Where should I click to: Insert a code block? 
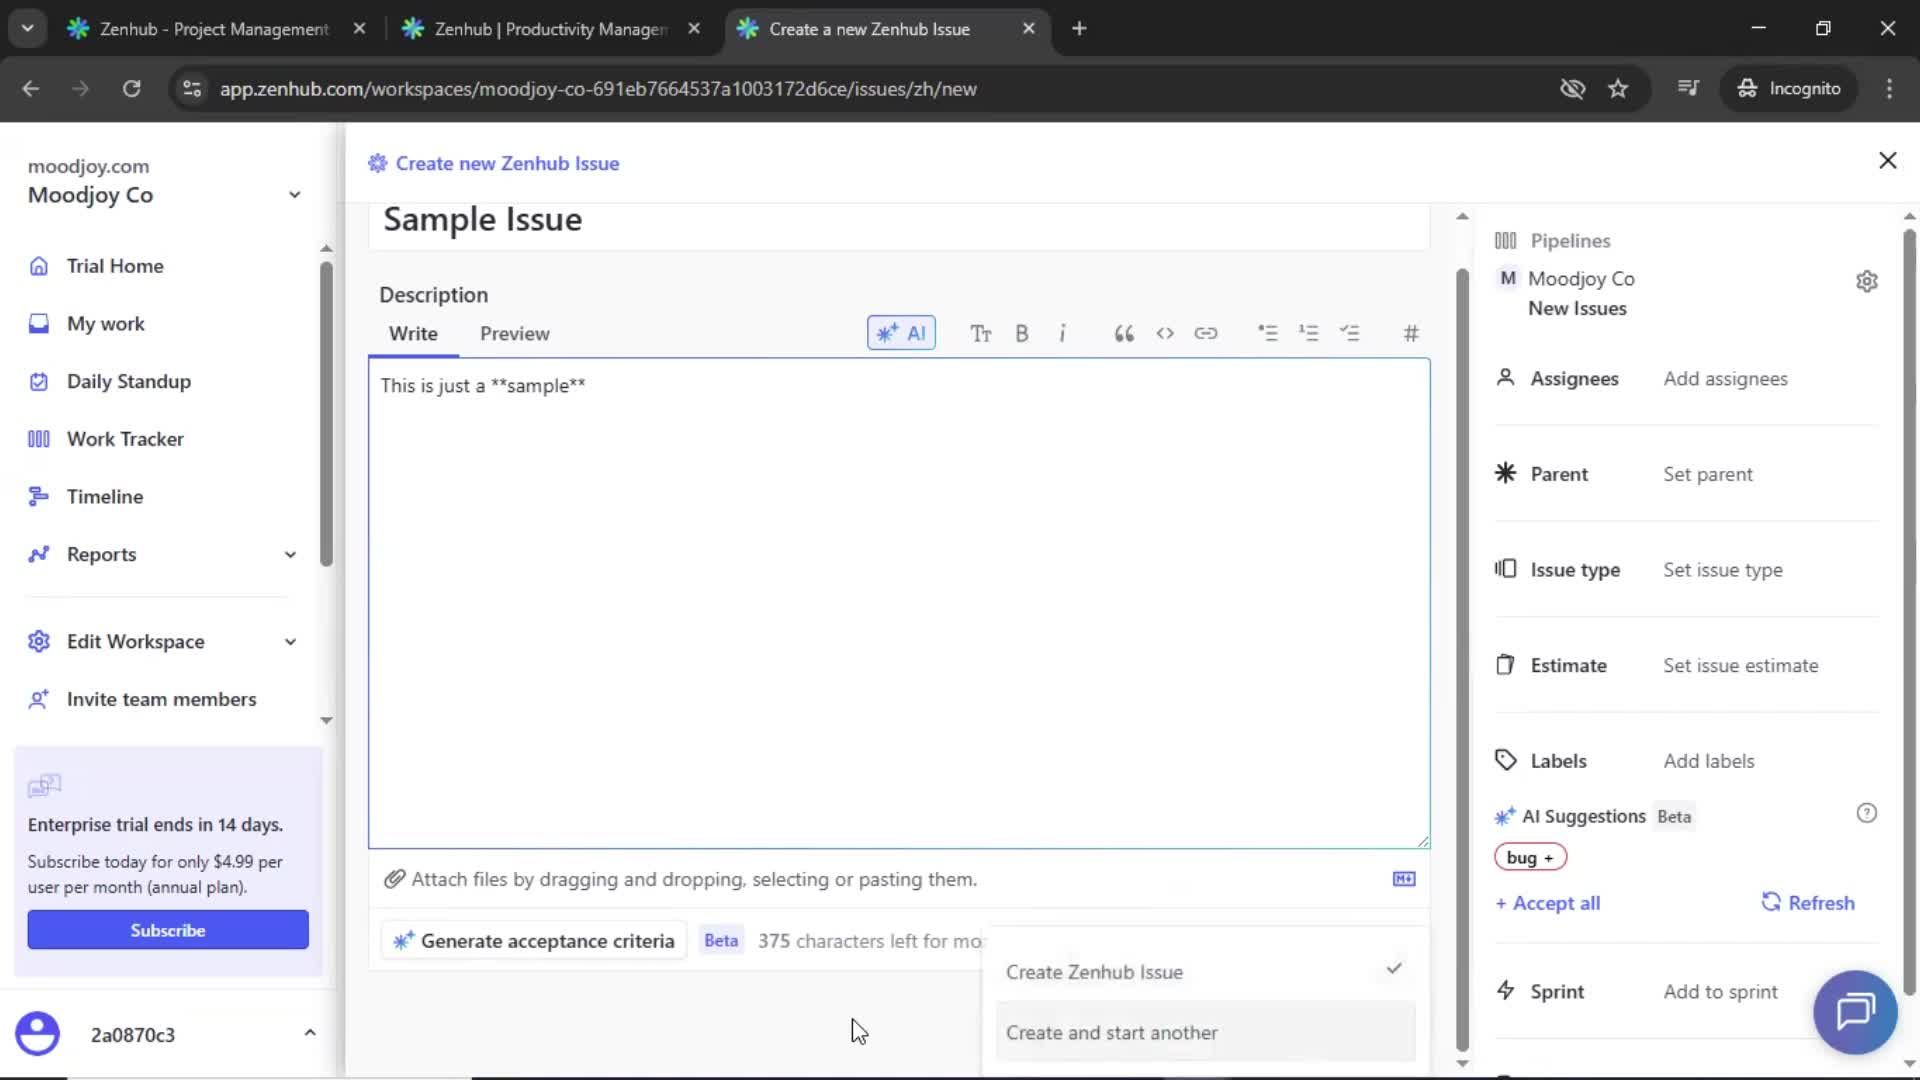[1165, 333]
